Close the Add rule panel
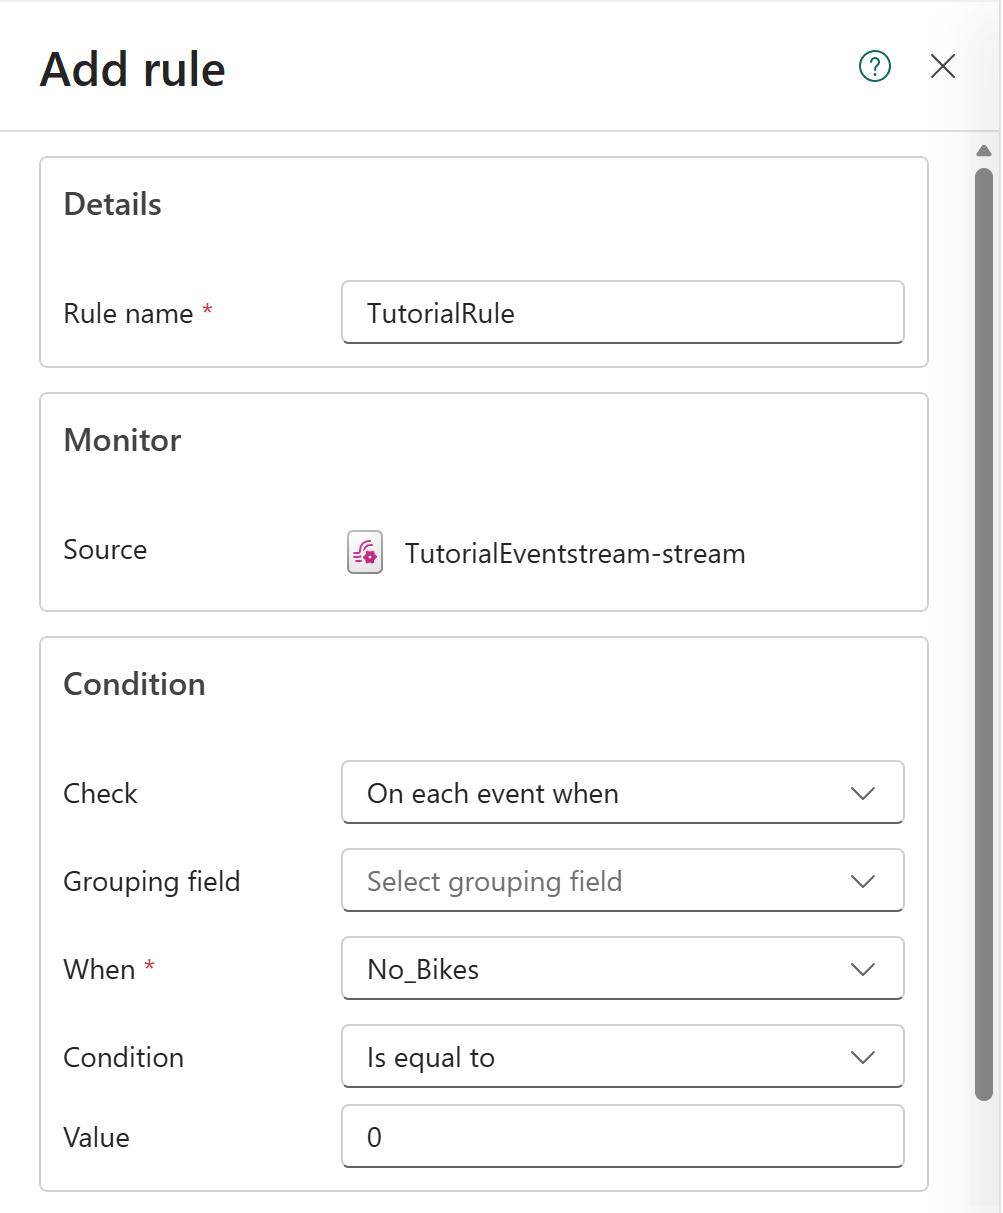 (941, 66)
